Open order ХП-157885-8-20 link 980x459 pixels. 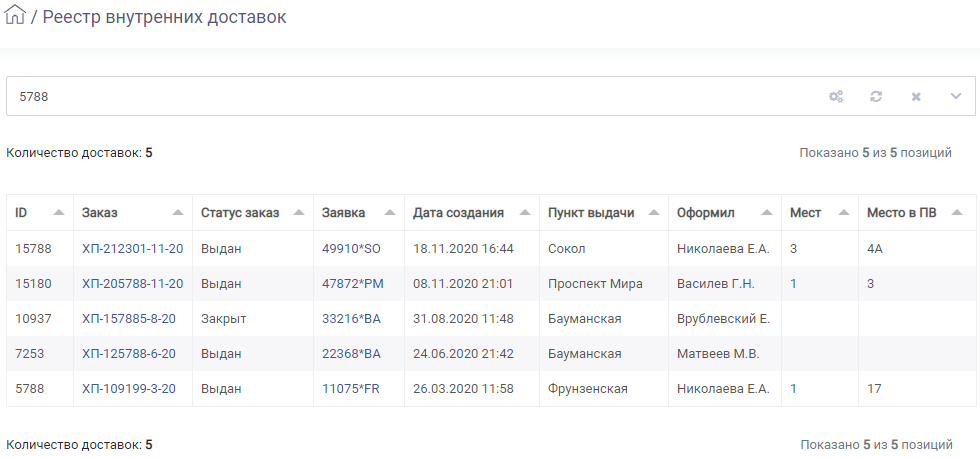point(129,319)
